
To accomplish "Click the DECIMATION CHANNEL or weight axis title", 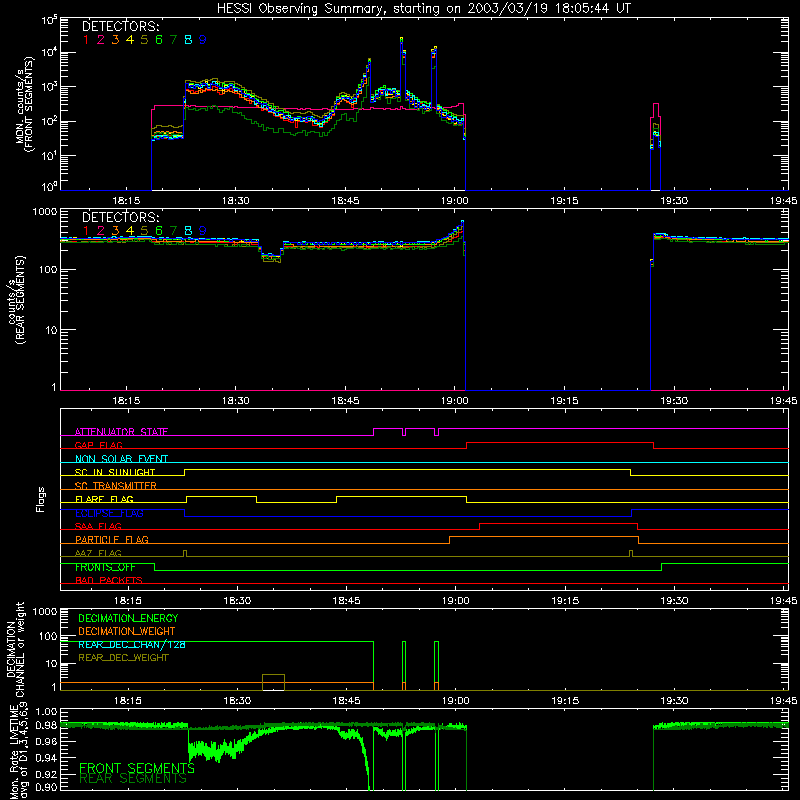I will pyautogui.click(x=15, y=649).
